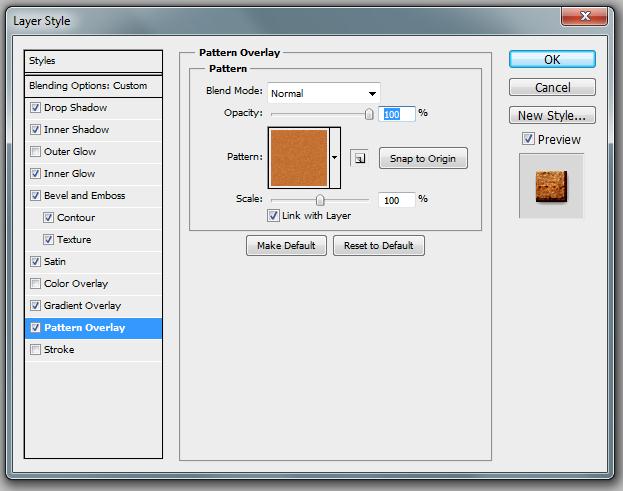This screenshot has height=491, width=623.
Task: Click the New Style button
Action: pos(552,115)
